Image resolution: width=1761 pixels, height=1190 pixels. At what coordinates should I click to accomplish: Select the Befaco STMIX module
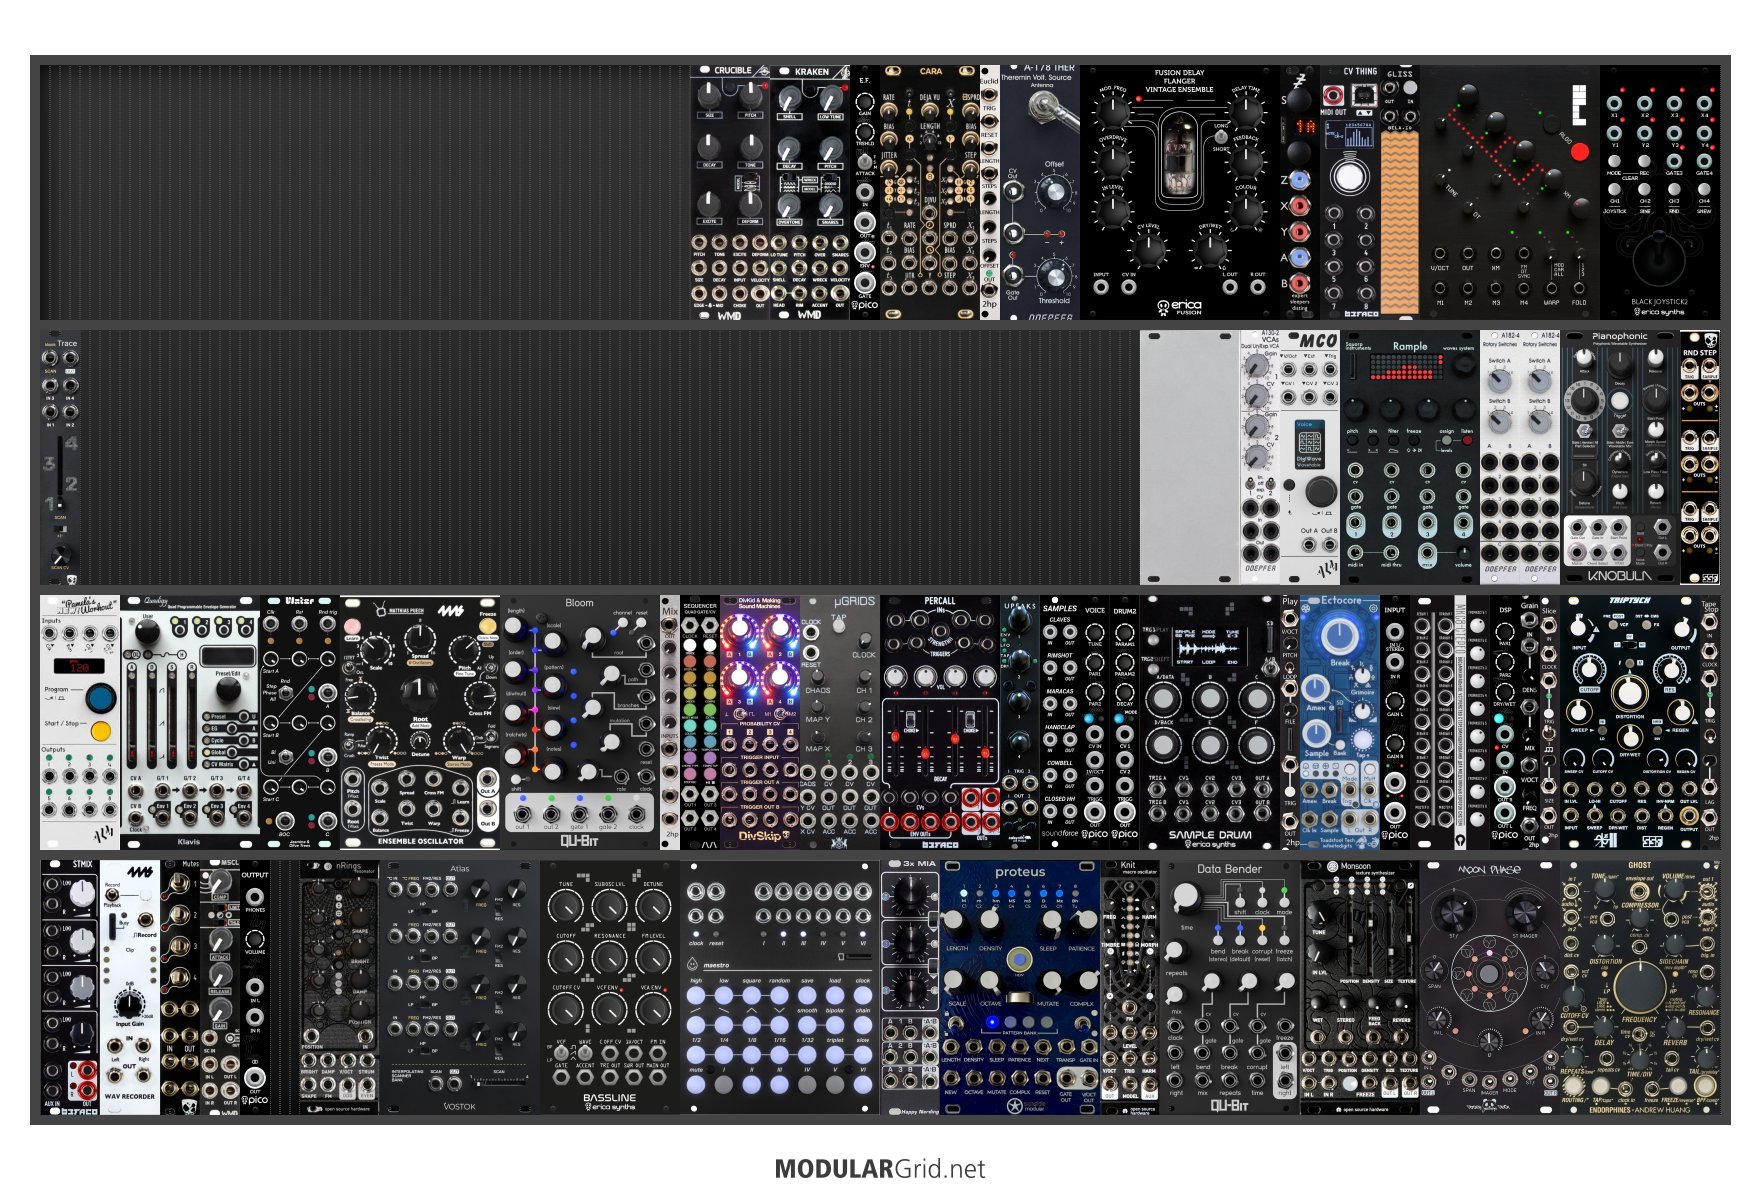[x=70, y=987]
